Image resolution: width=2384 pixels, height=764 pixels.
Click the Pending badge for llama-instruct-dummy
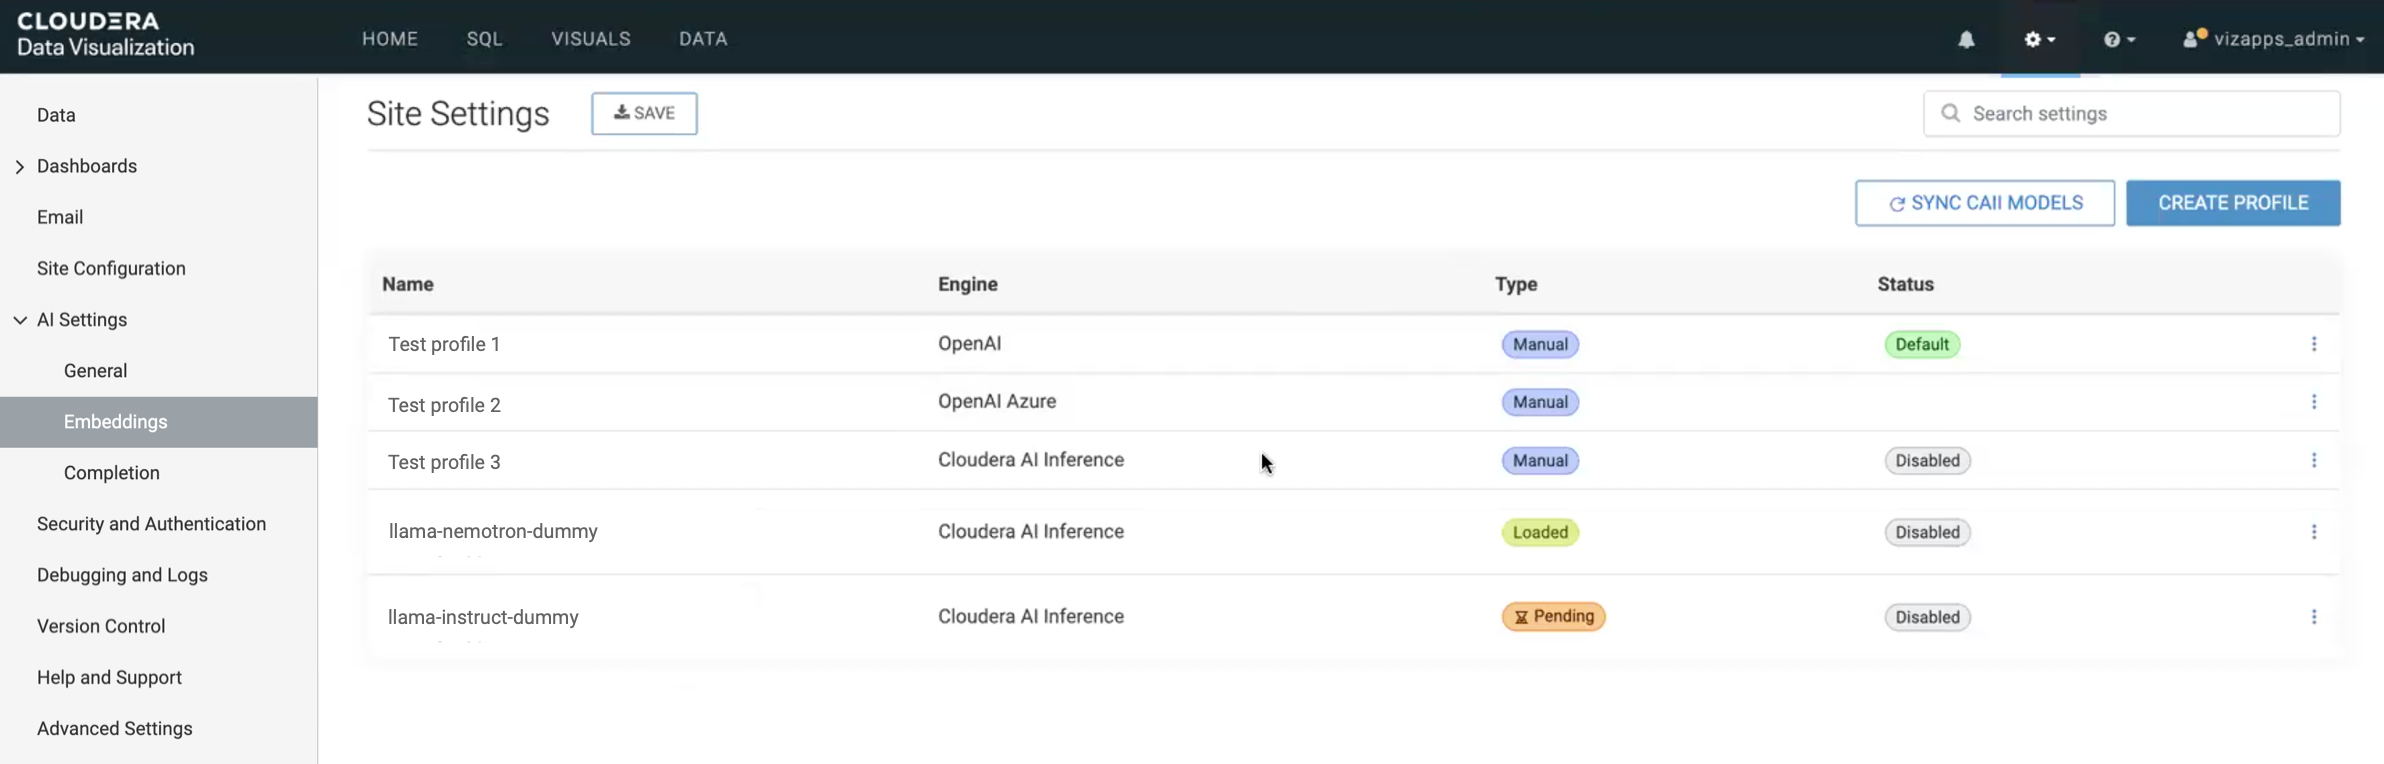click(1553, 617)
